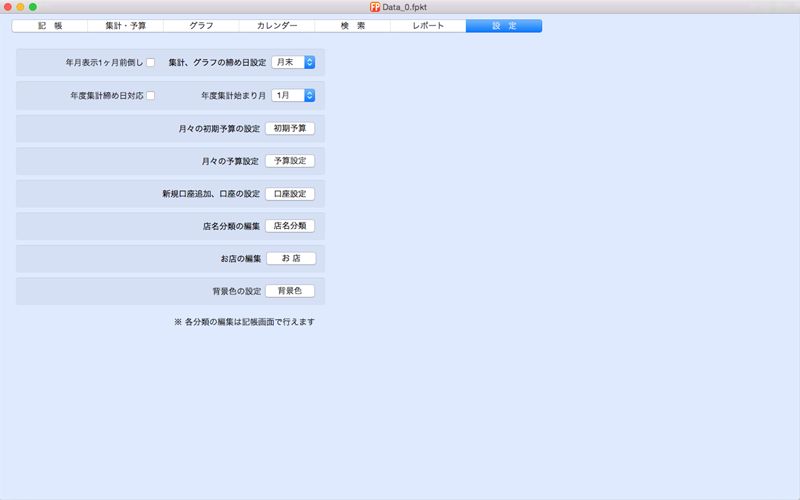The image size is (800, 500).
Task: Click the 集計、グラフの締め日設定 label
Action: click(217, 62)
